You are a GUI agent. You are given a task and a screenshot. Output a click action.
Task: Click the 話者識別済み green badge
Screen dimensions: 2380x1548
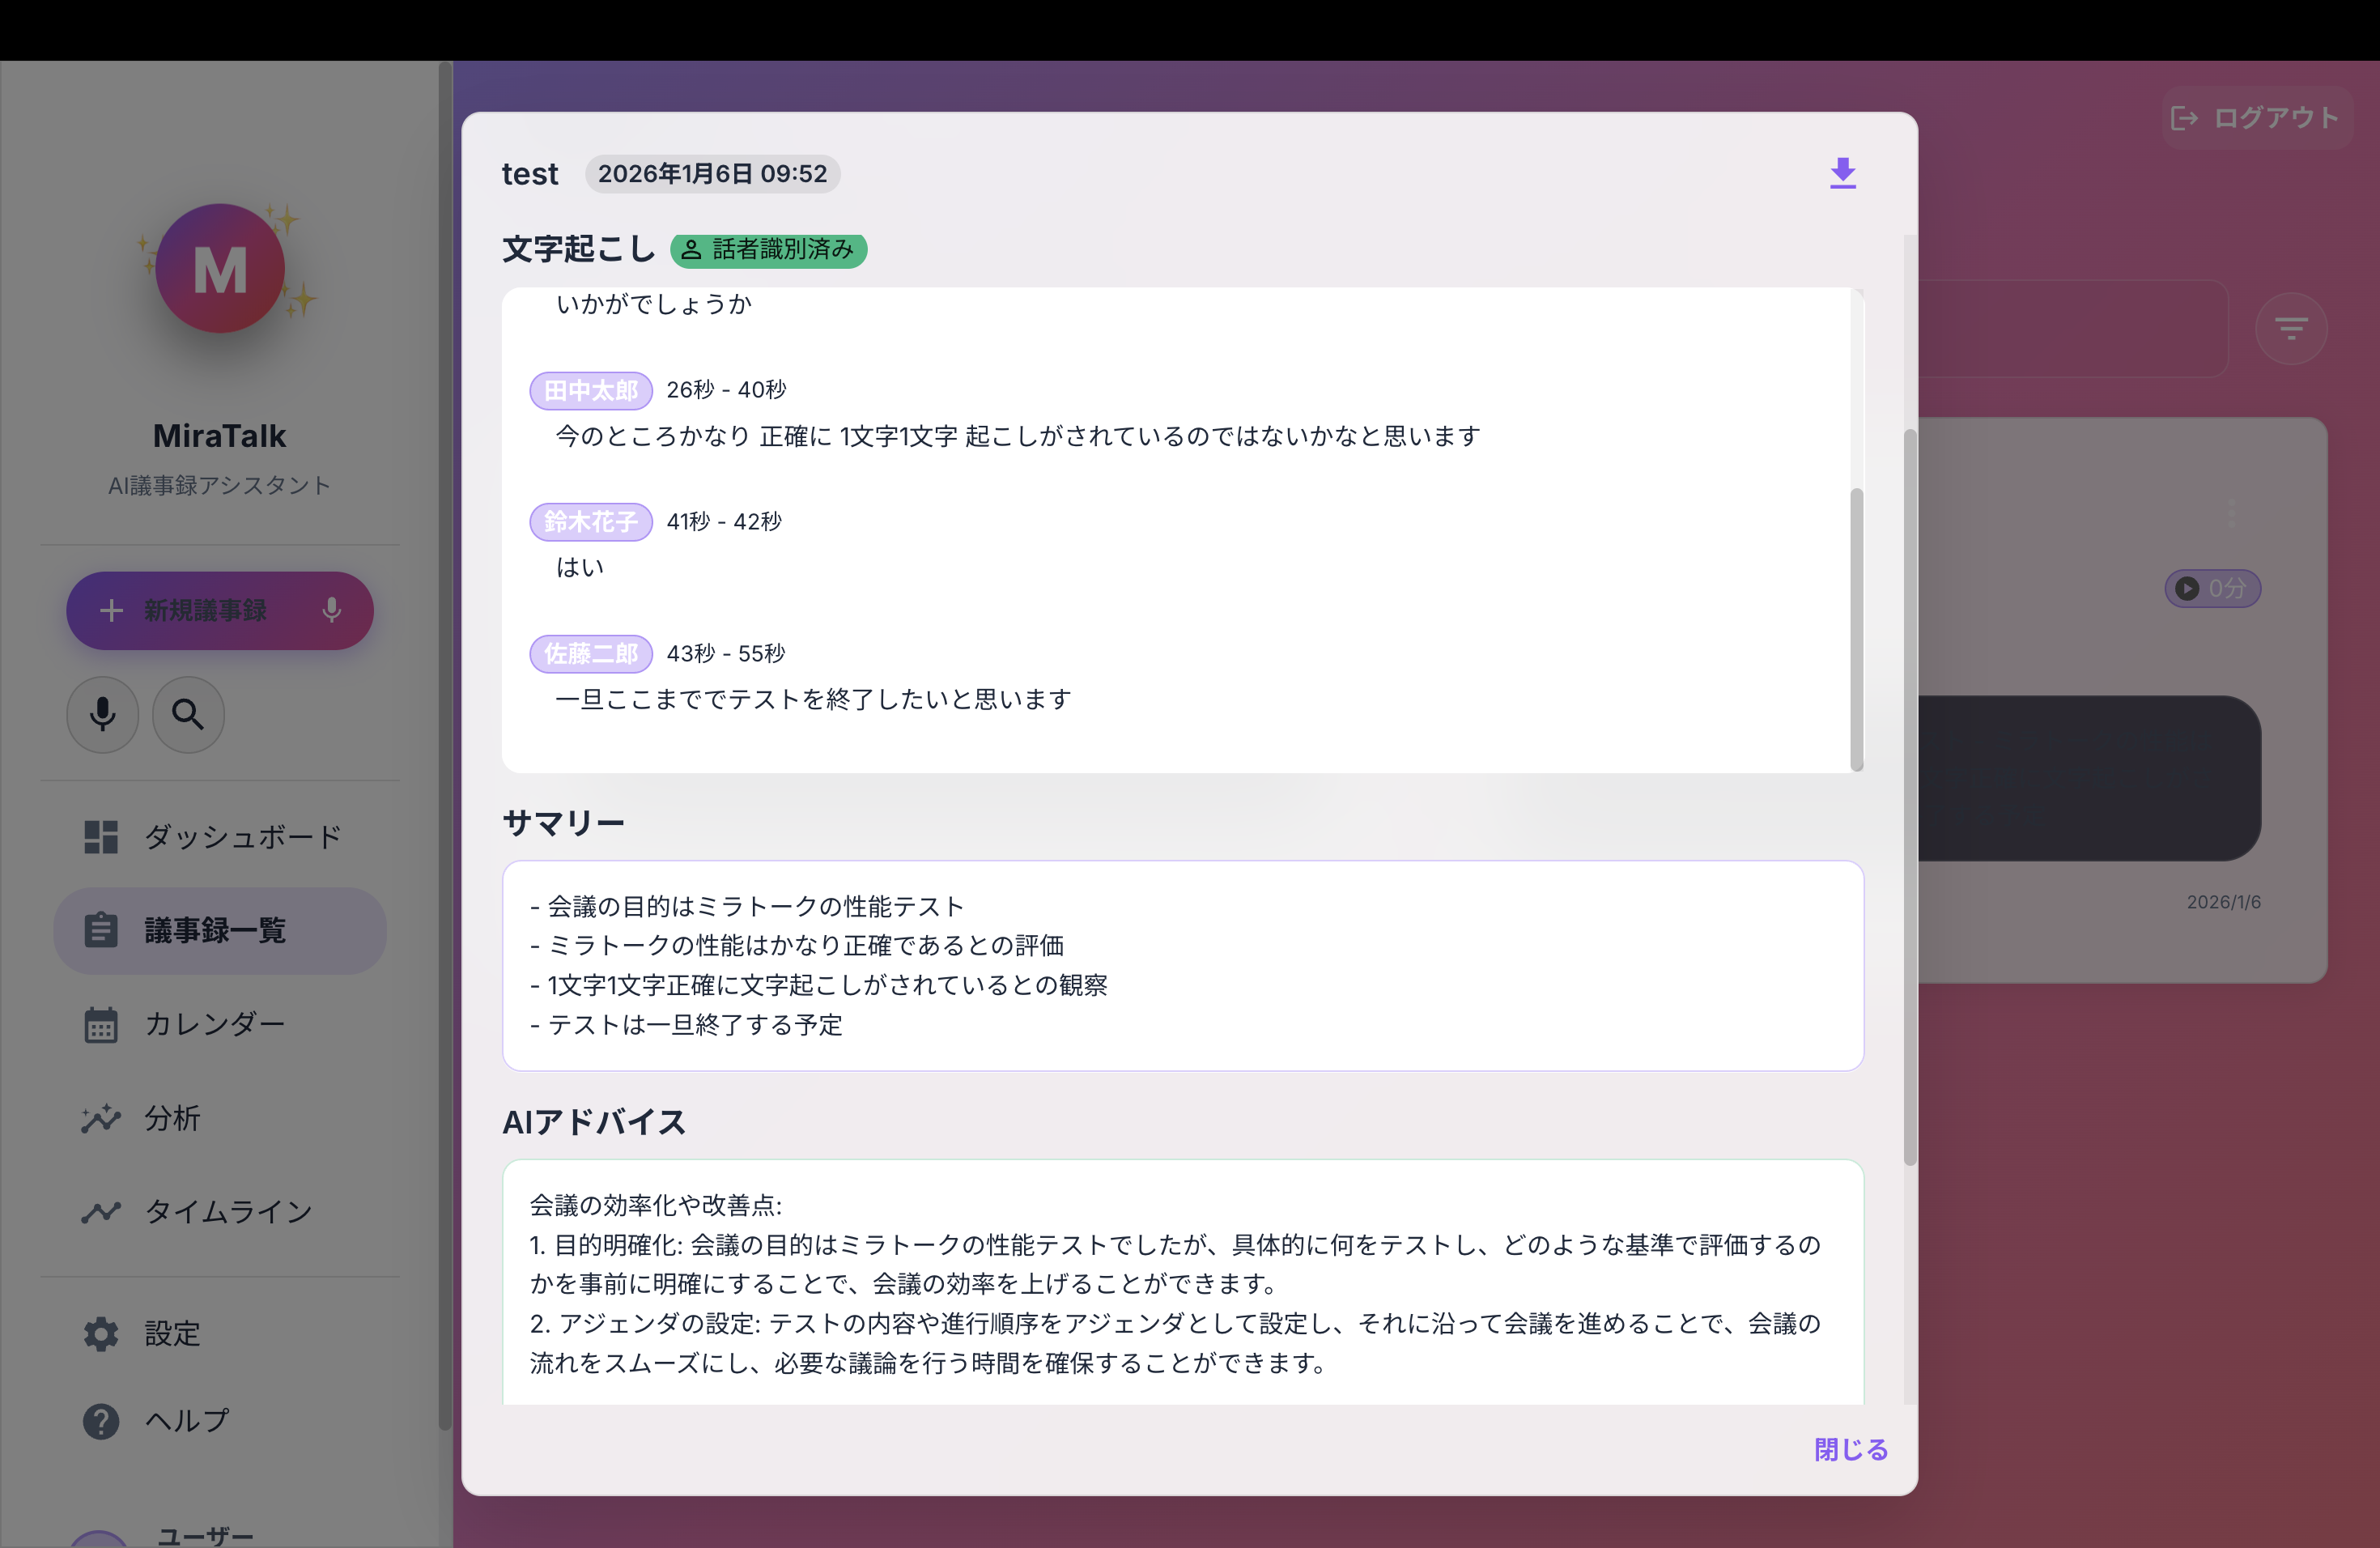click(x=768, y=249)
